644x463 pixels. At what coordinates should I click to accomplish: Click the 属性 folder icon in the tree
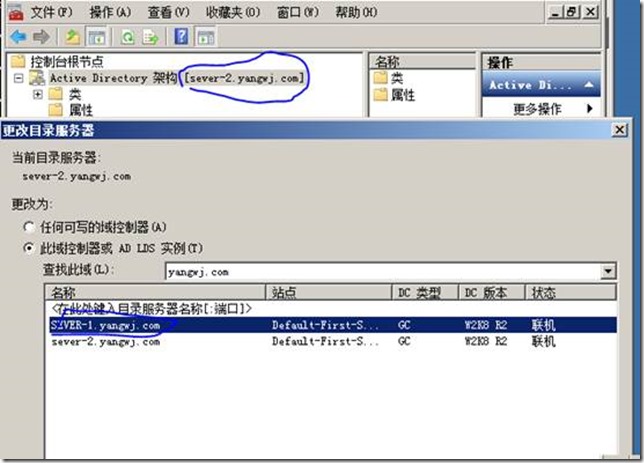(55, 110)
